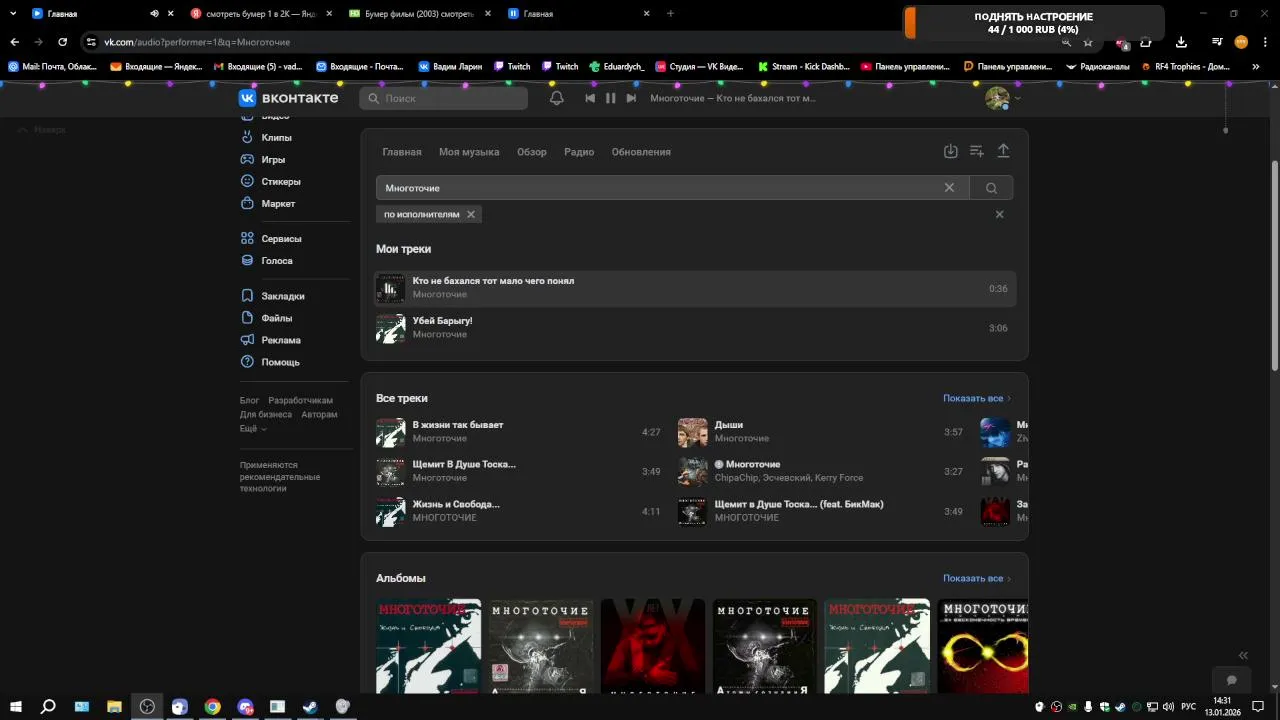Open the VK notifications bell

pos(557,98)
